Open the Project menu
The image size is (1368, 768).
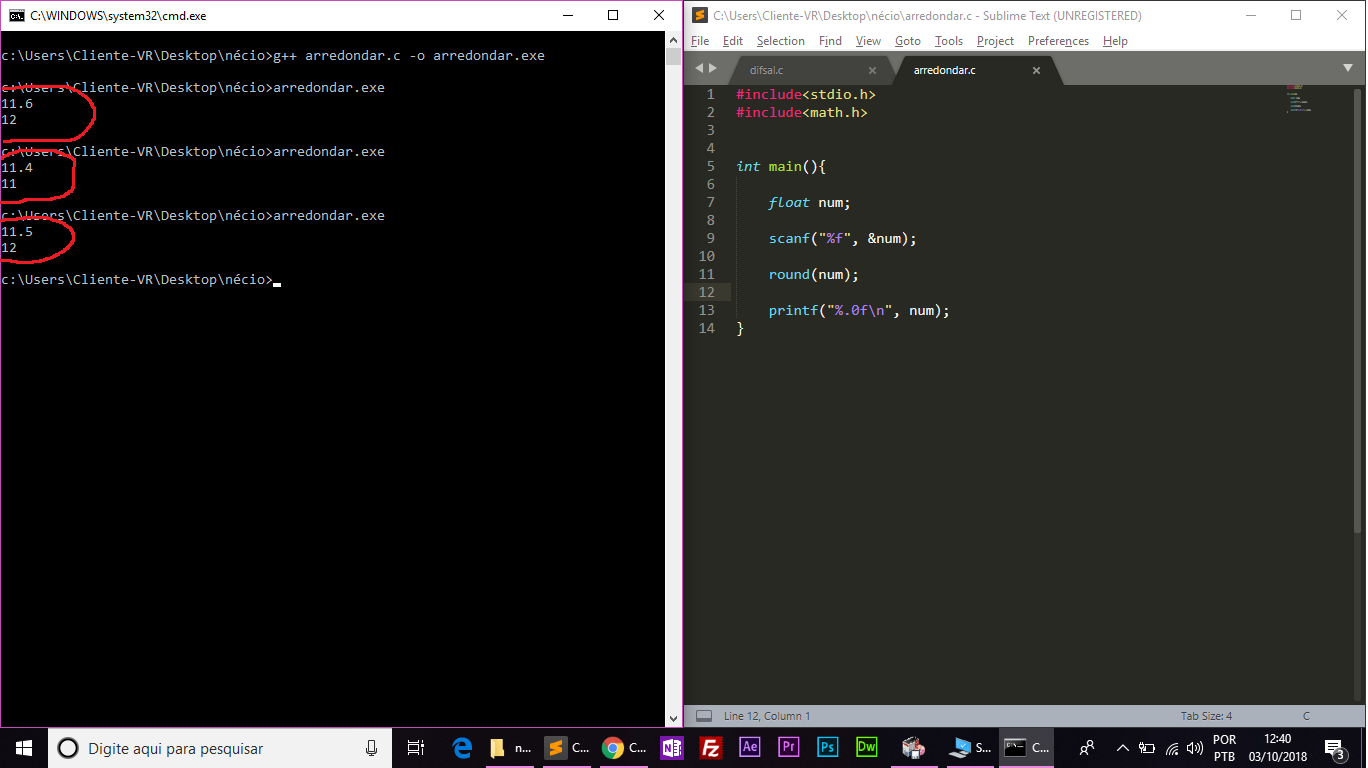point(995,41)
